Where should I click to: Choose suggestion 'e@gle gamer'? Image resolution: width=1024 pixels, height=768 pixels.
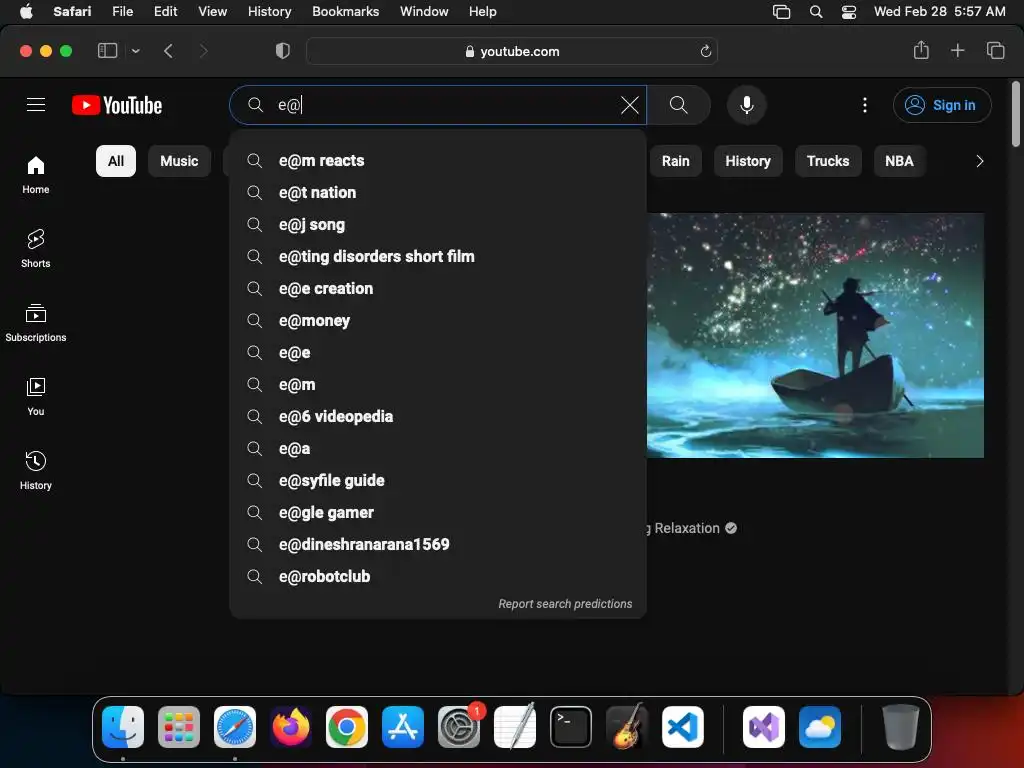pos(438,513)
